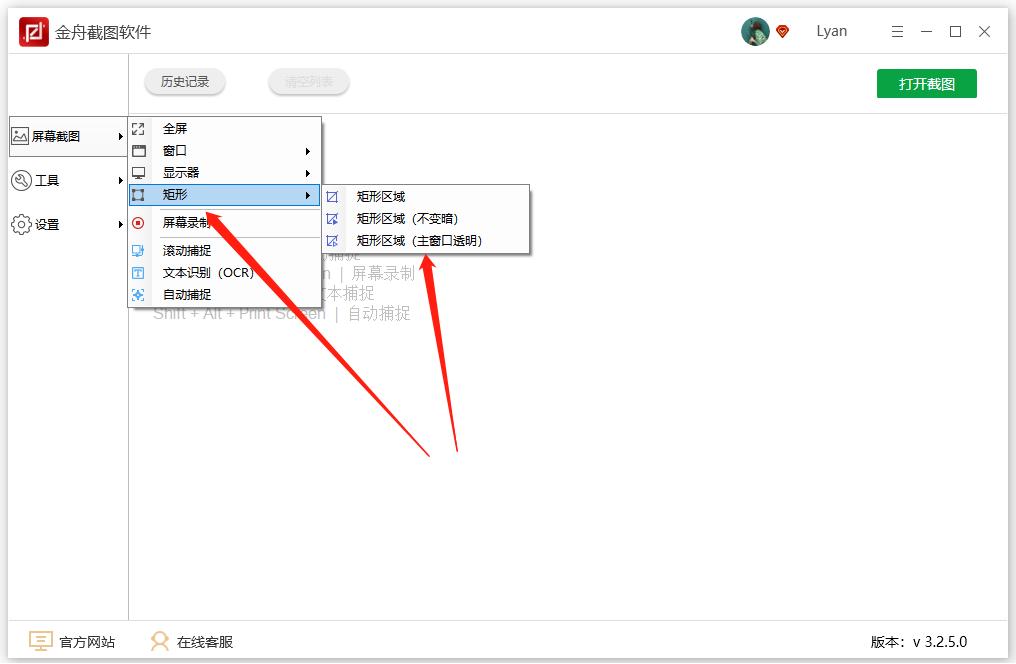Open the 屏幕截图 sidebar tab
This screenshot has height=664, width=1016.
[58, 135]
